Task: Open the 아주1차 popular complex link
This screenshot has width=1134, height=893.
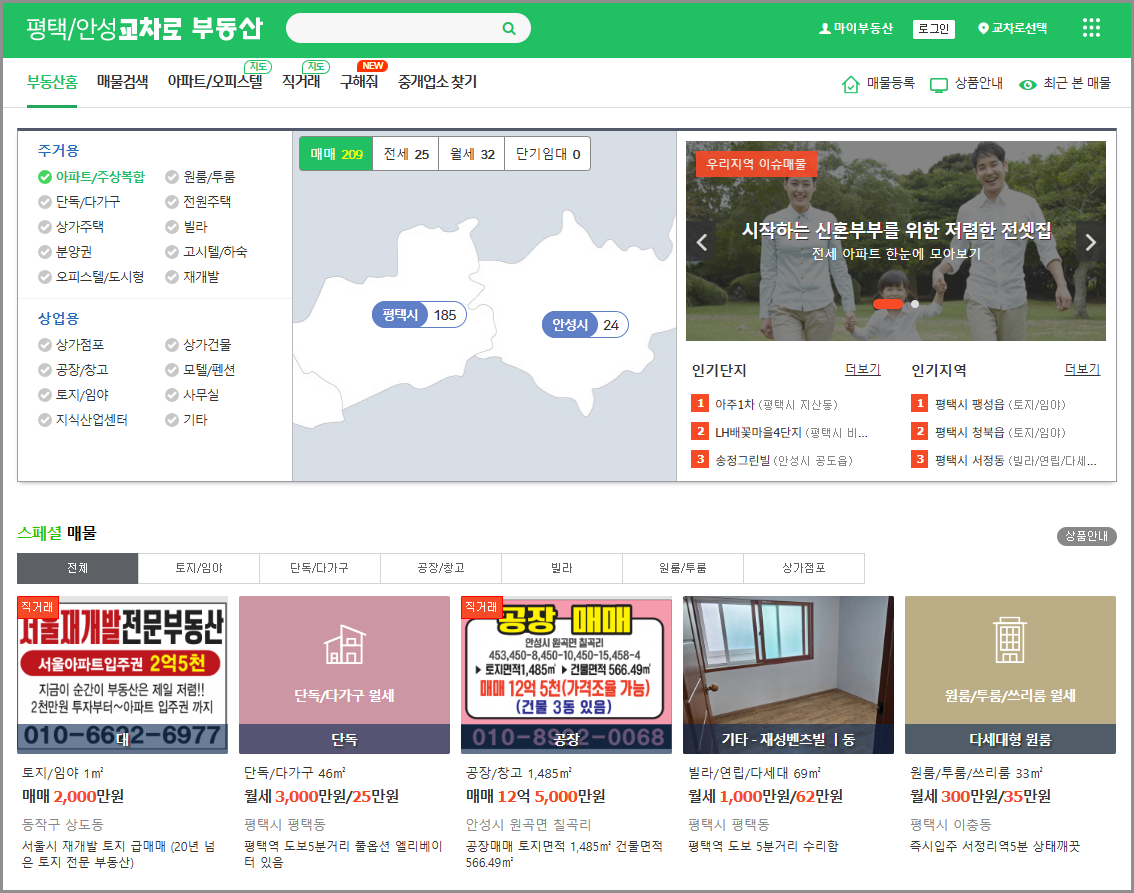Action: [x=735, y=402]
